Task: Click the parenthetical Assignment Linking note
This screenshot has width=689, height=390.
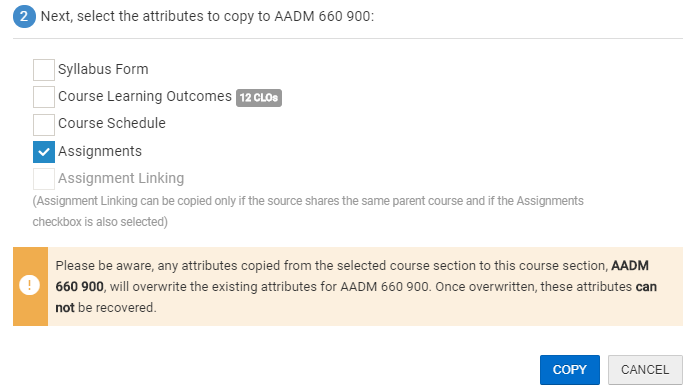Action: pos(308,211)
